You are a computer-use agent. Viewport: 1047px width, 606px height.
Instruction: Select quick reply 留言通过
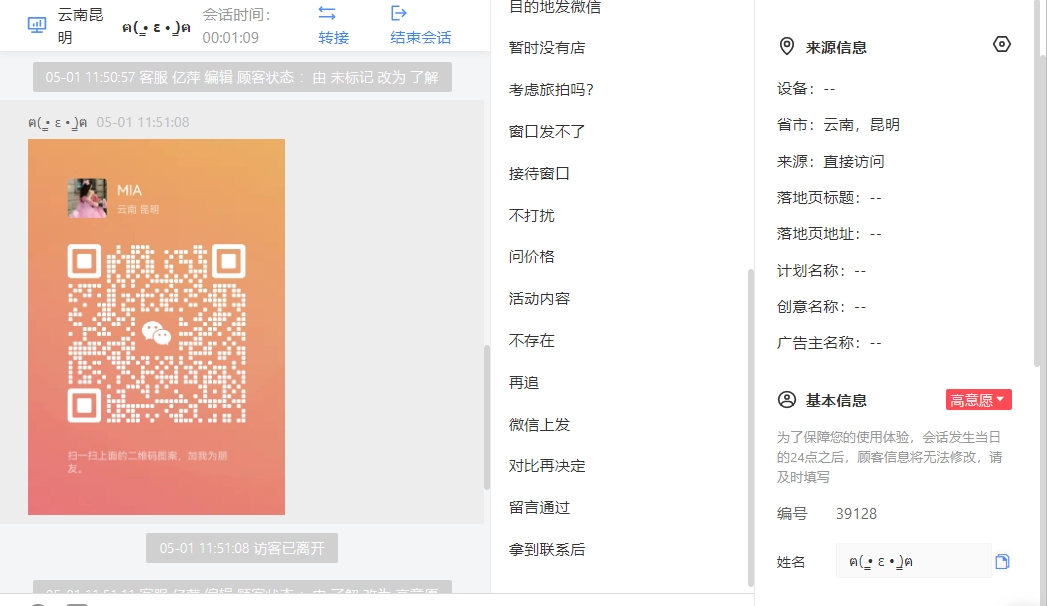point(539,508)
